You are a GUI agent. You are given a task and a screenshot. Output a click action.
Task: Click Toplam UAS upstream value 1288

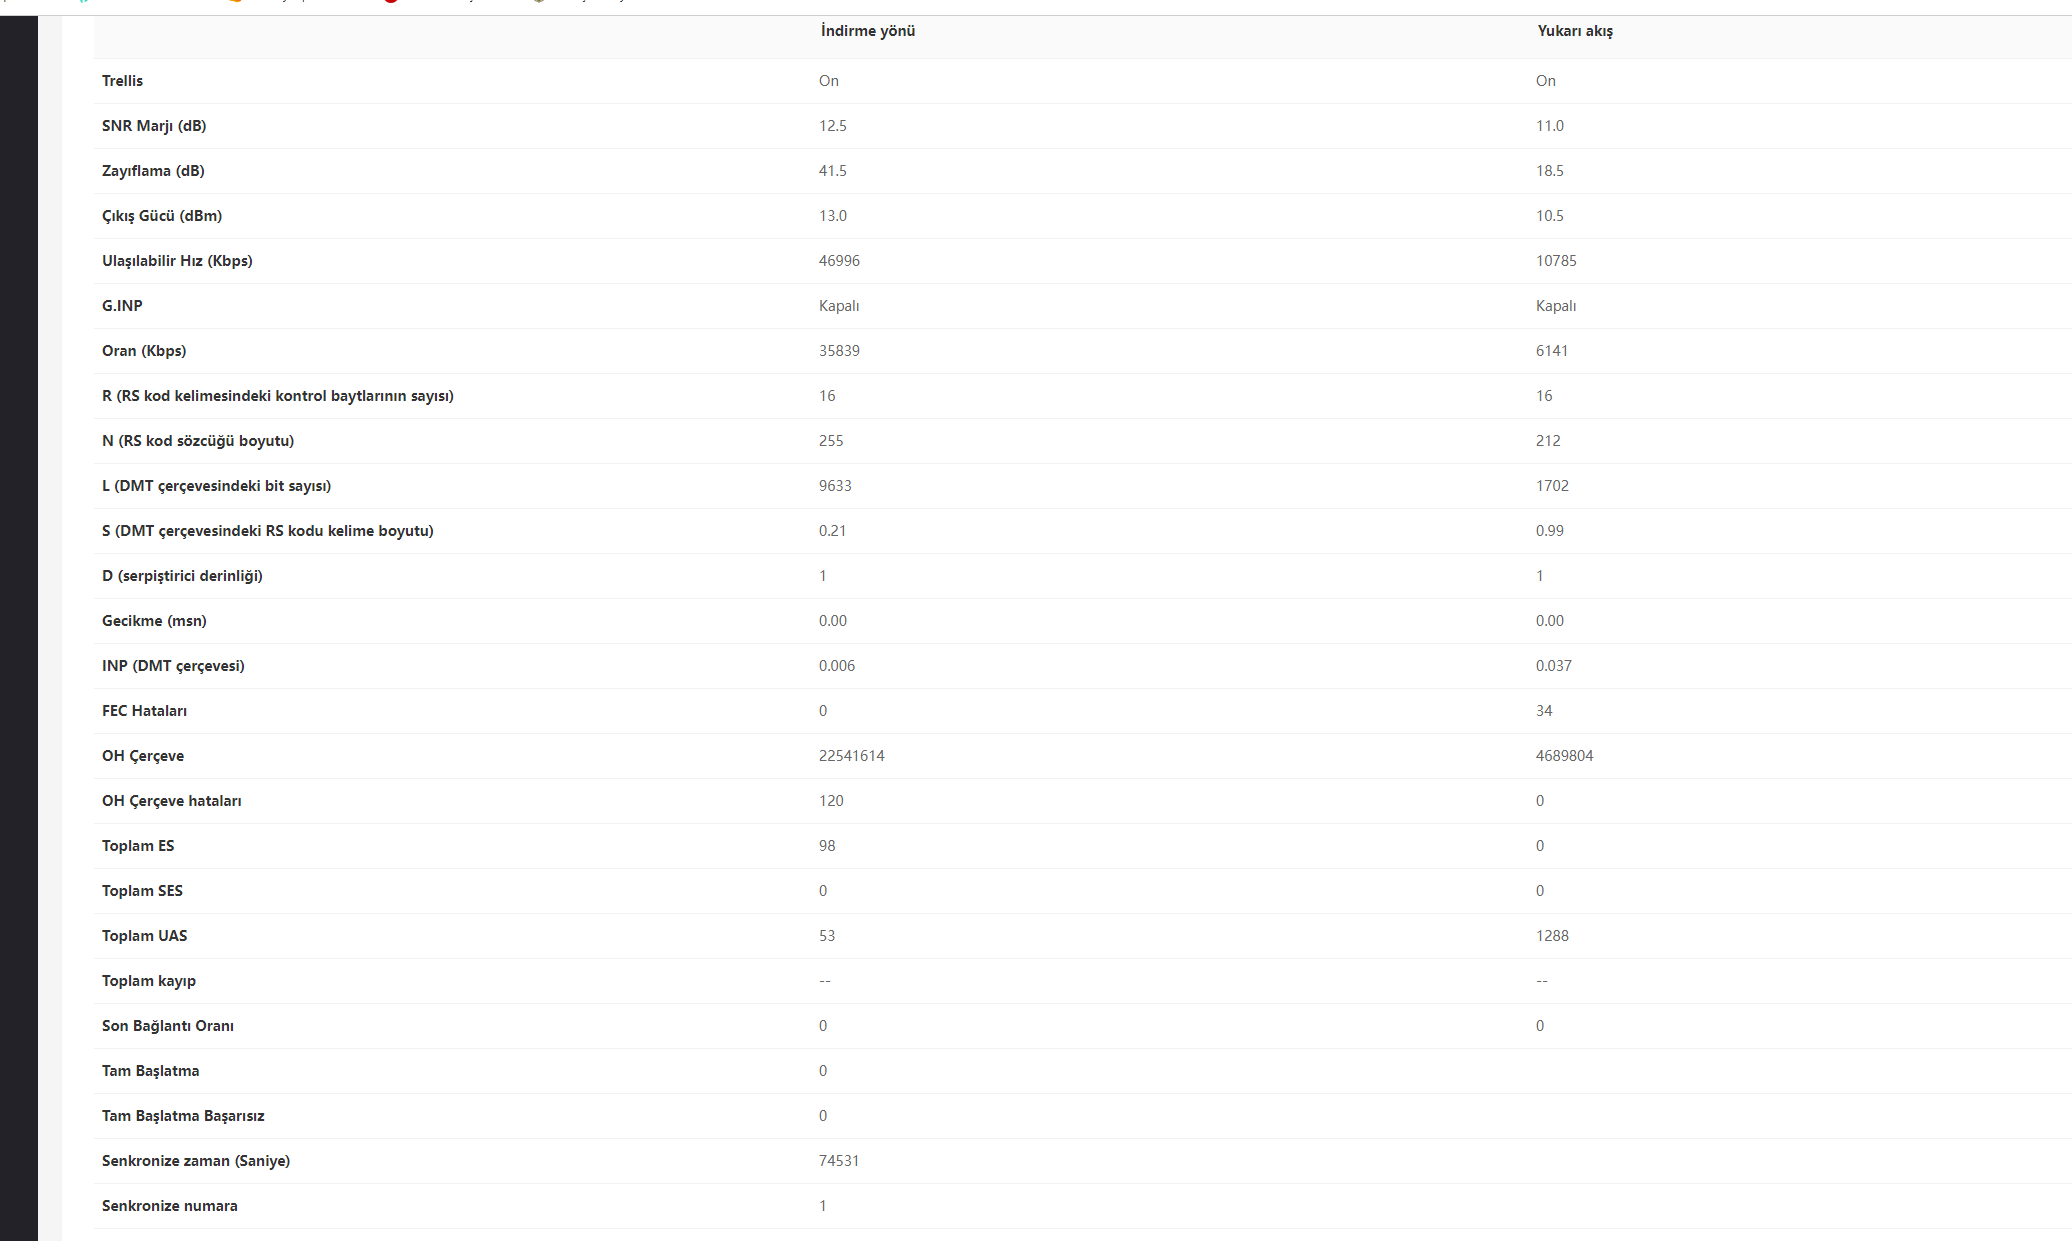click(1552, 936)
